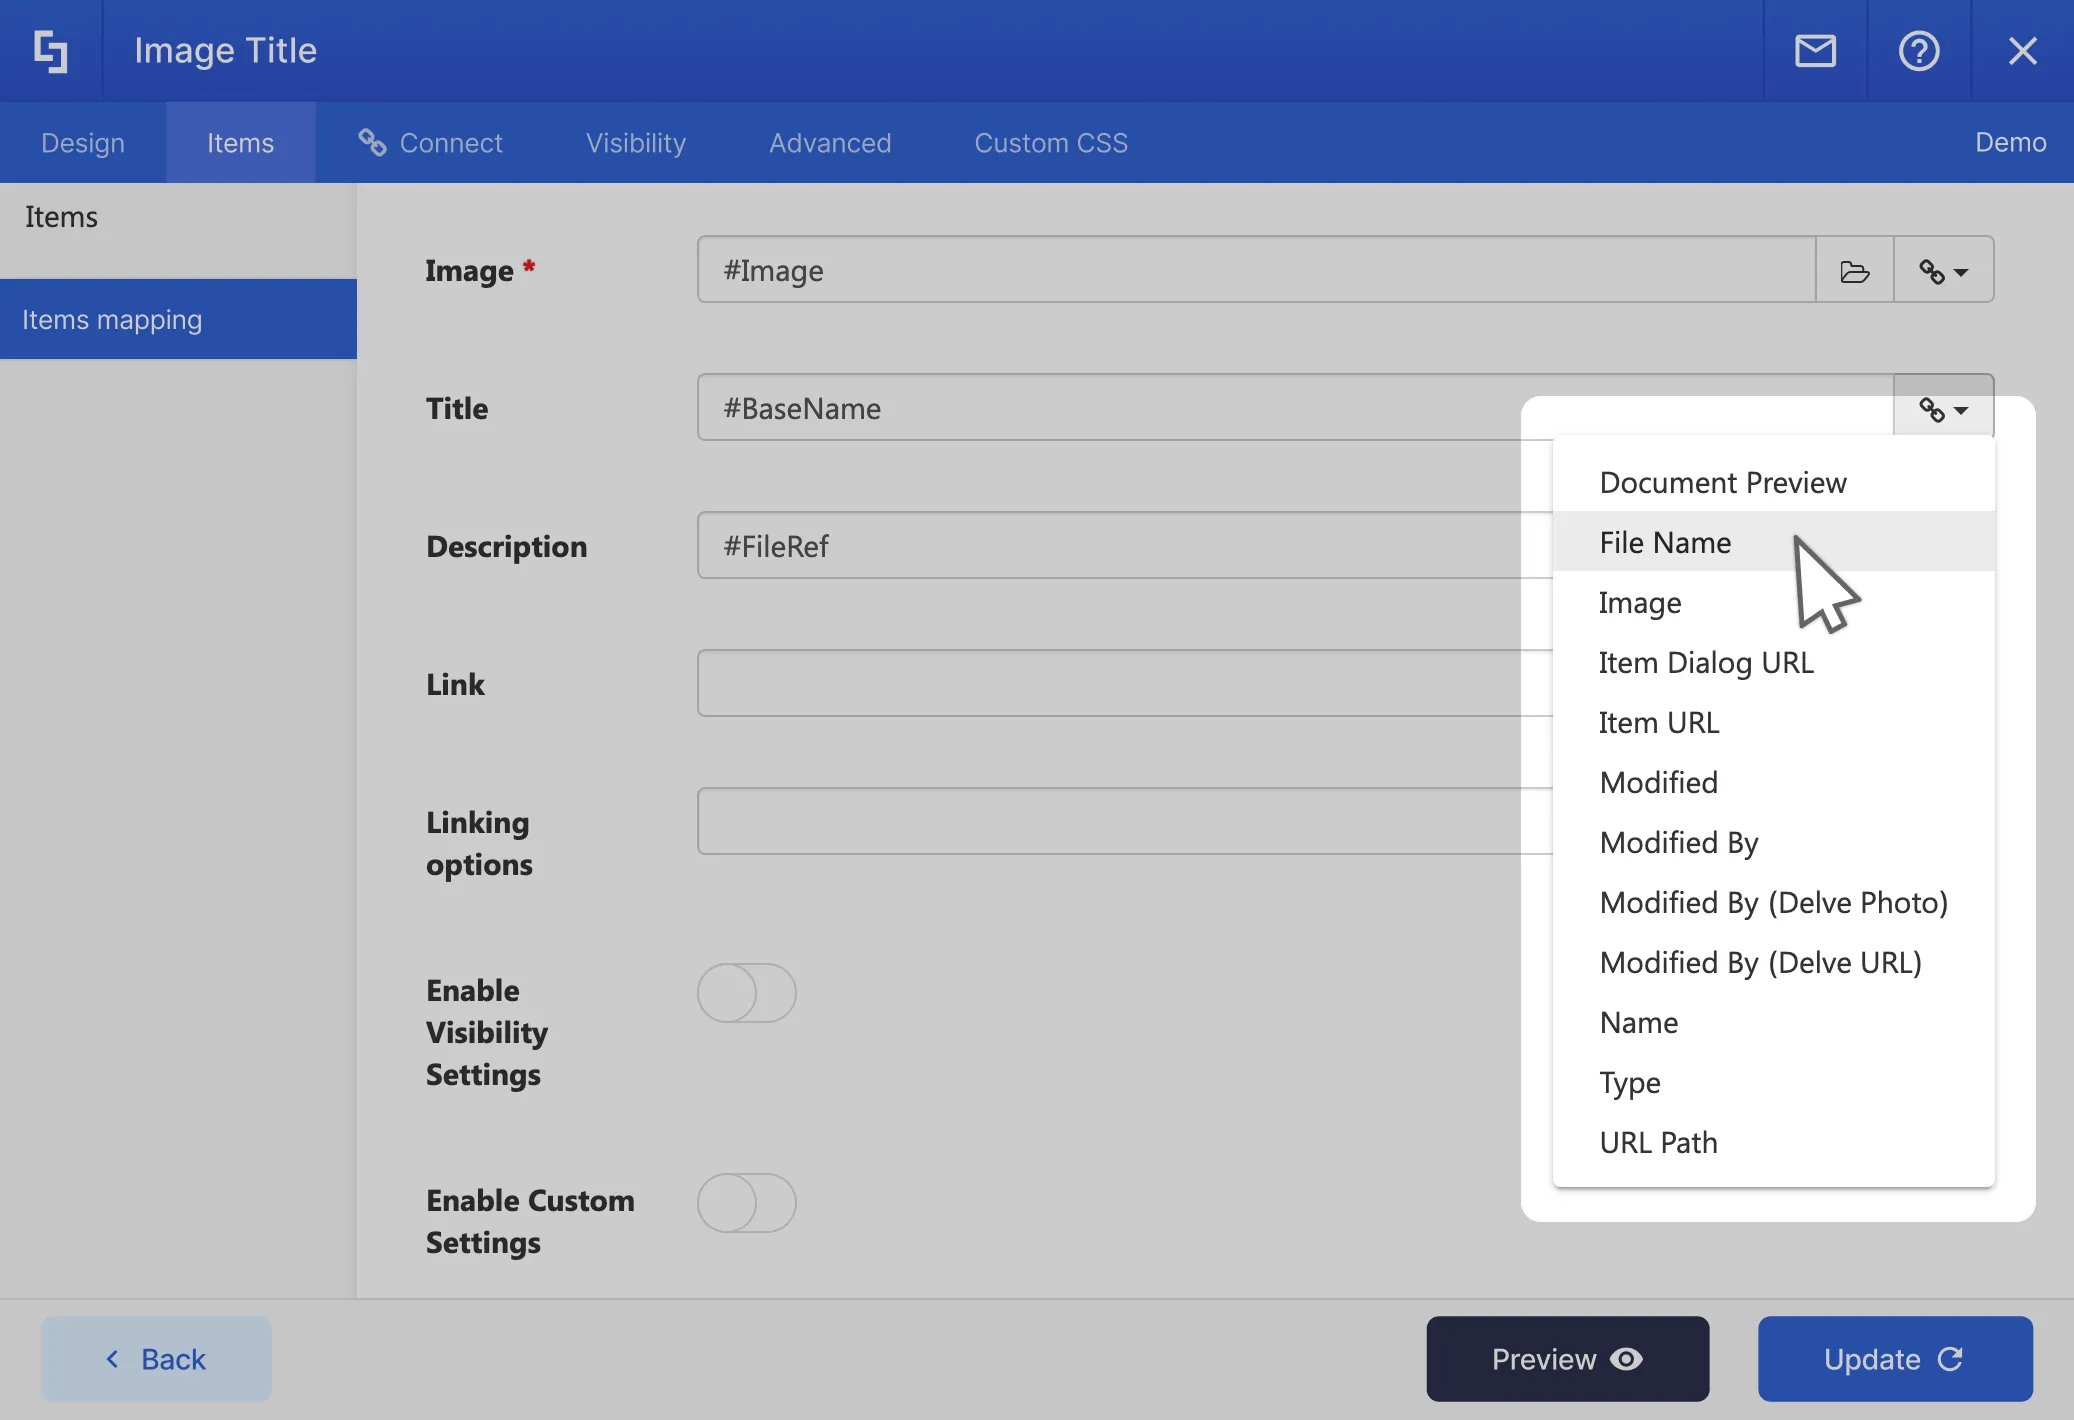The height and width of the screenshot is (1420, 2074).
Task: Toggle Enable Visibility Settings switch
Action: (x=746, y=993)
